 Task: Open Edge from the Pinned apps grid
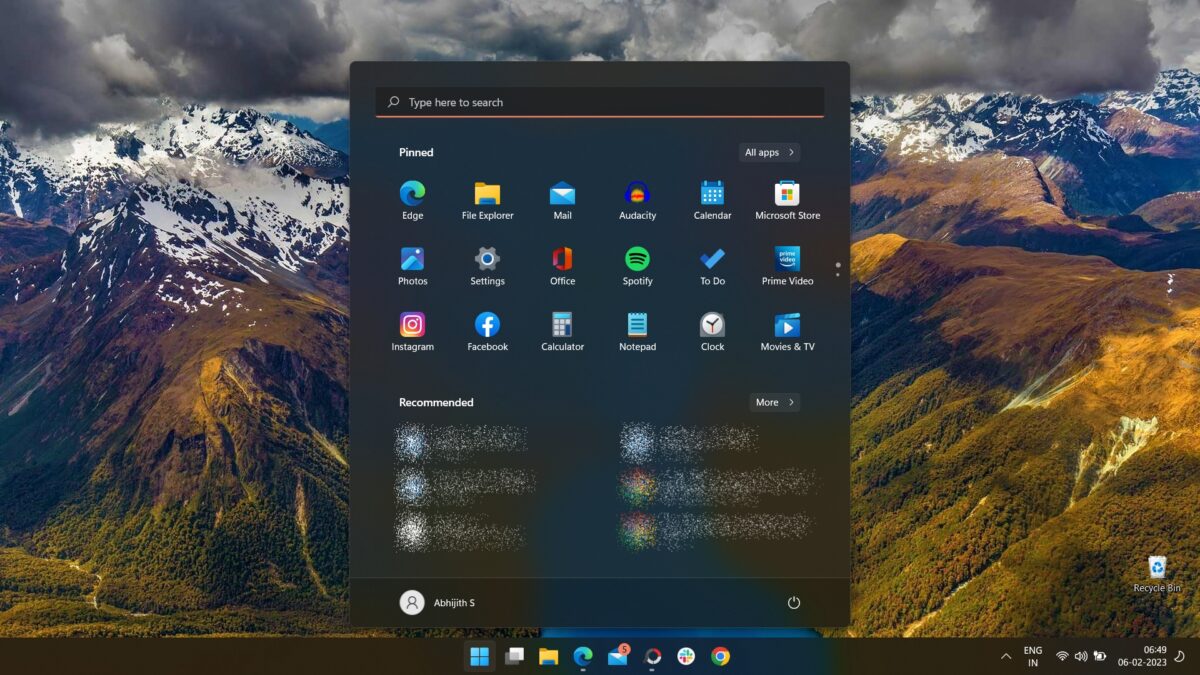pos(412,200)
